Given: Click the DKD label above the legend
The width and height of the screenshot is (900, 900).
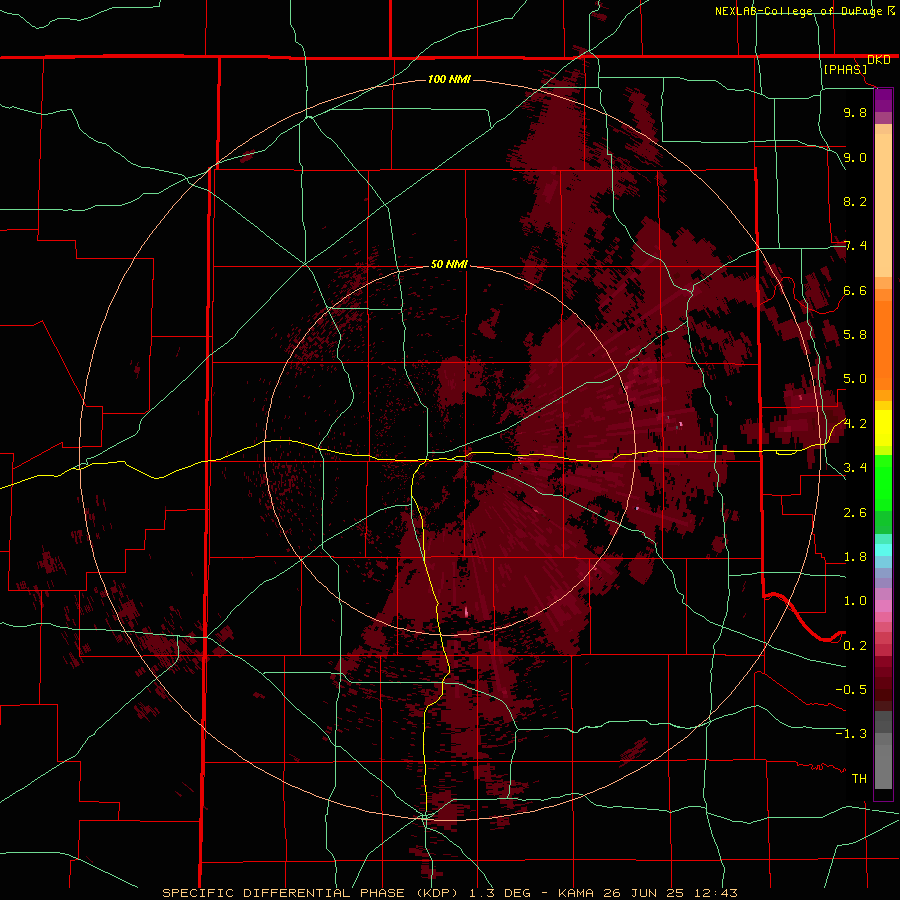Looking at the screenshot, I should (x=878, y=60).
